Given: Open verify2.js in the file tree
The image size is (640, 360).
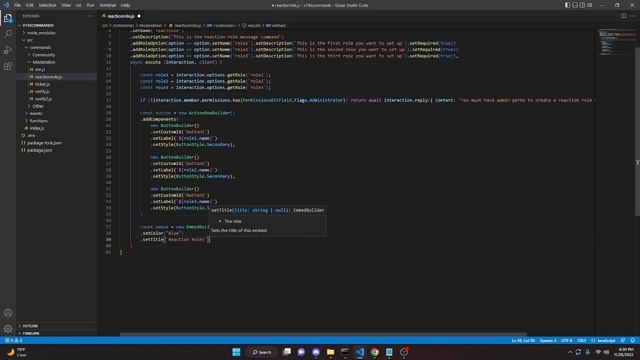Looking at the screenshot, I should (43, 99).
